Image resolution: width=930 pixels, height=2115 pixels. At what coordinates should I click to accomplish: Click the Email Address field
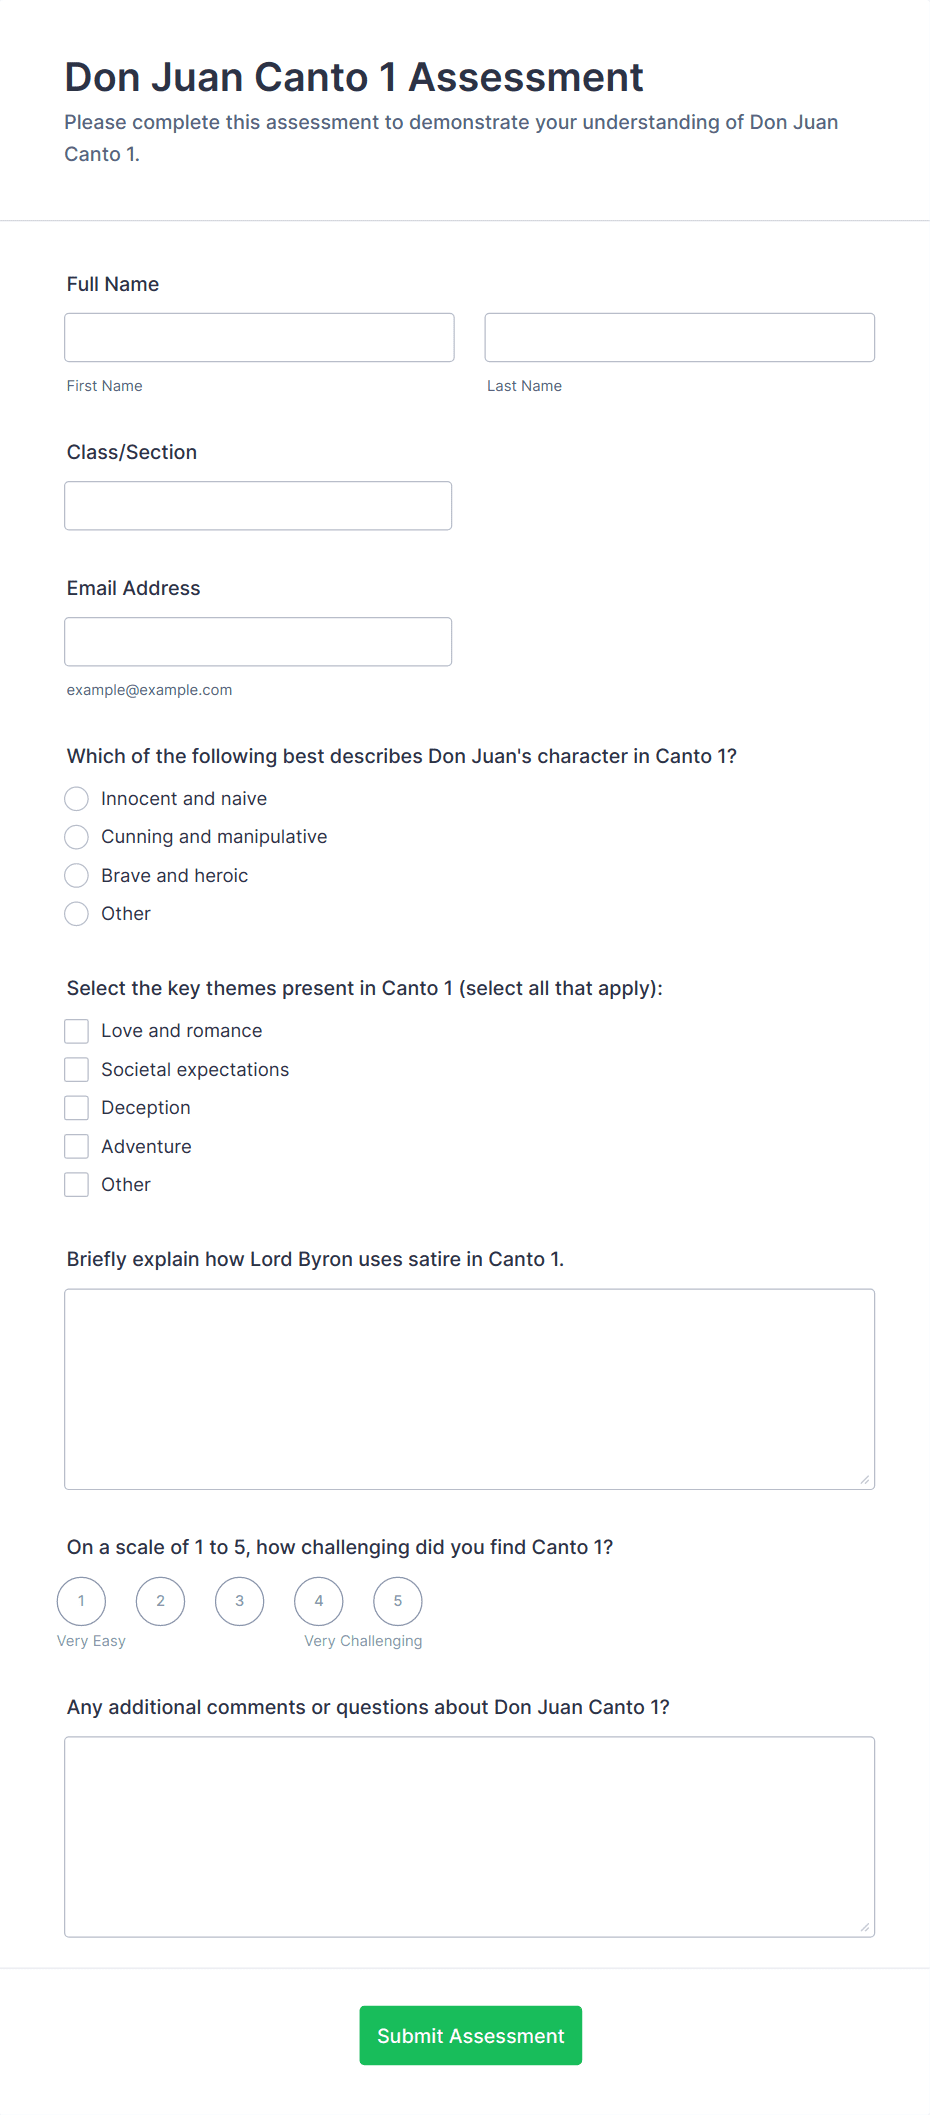(x=258, y=641)
